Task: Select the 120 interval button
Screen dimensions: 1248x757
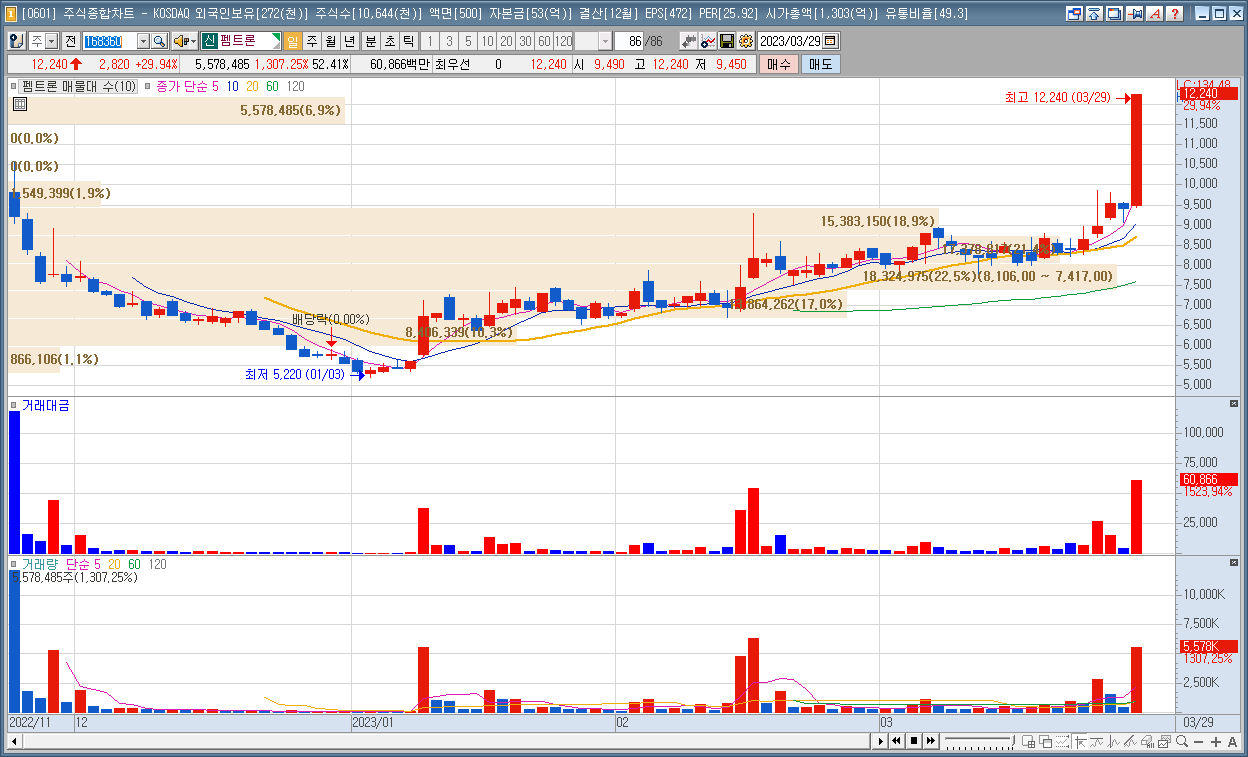Action: coord(563,41)
